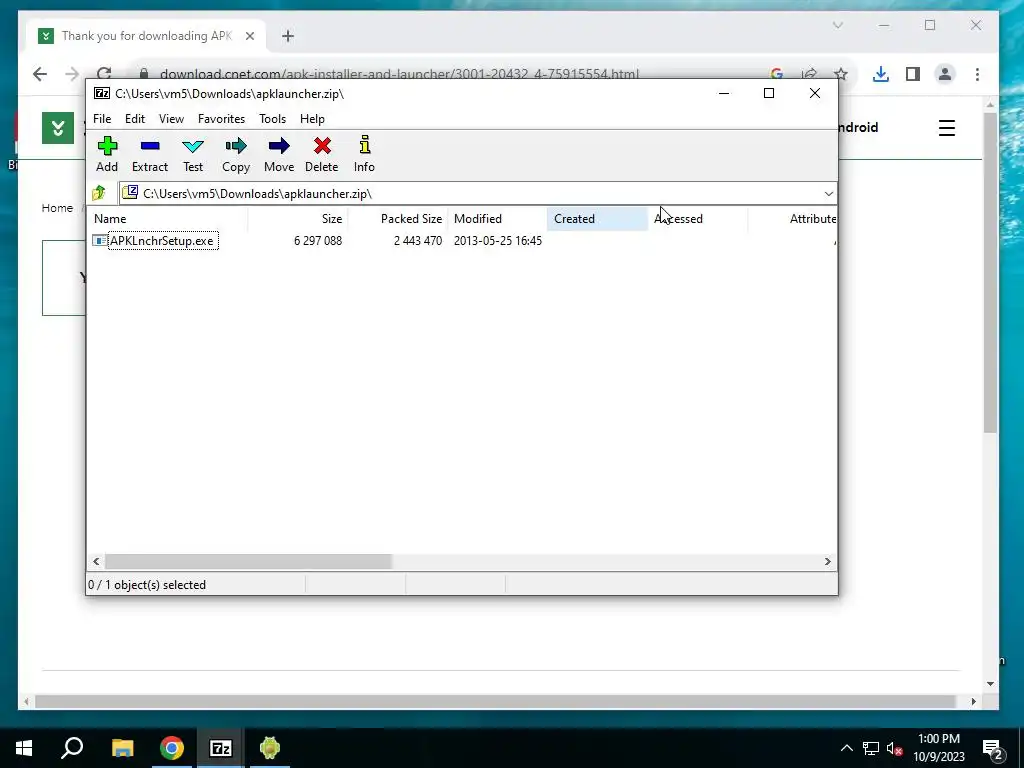Open a new Chrome tab with plus button
Image resolution: width=1024 pixels, height=768 pixels.
coord(288,36)
